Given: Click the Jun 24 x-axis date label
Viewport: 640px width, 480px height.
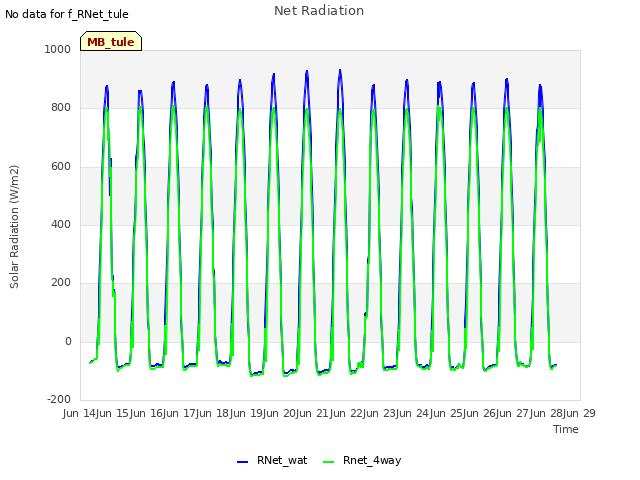Looking at the screenshot, I should click(414, 413).
